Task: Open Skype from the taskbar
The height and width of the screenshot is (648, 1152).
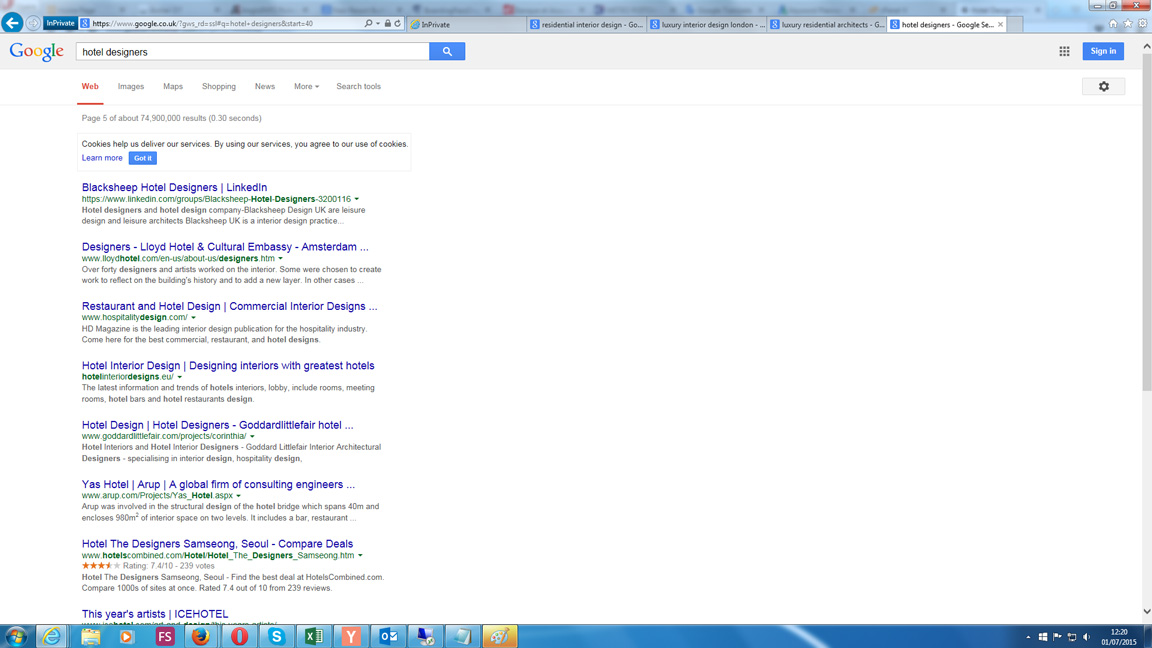Action: [276, 636]
